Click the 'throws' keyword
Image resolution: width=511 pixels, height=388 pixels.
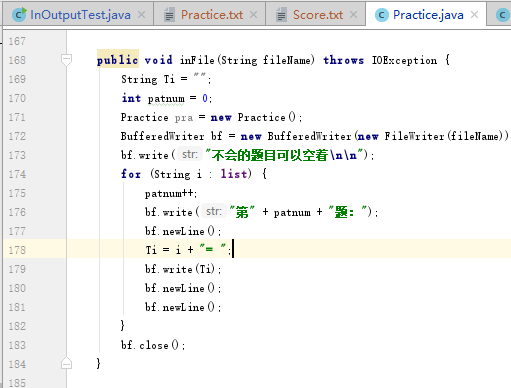coord(343,60)
